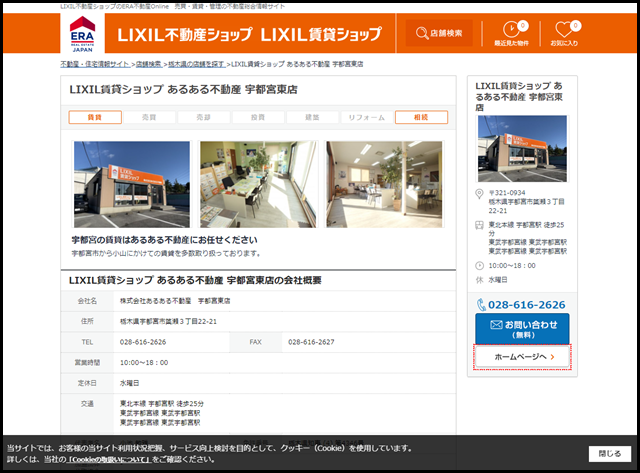
Task: Follow the 不動産・住宅情報サイト breadcrumb link
Action: point(95,64)
